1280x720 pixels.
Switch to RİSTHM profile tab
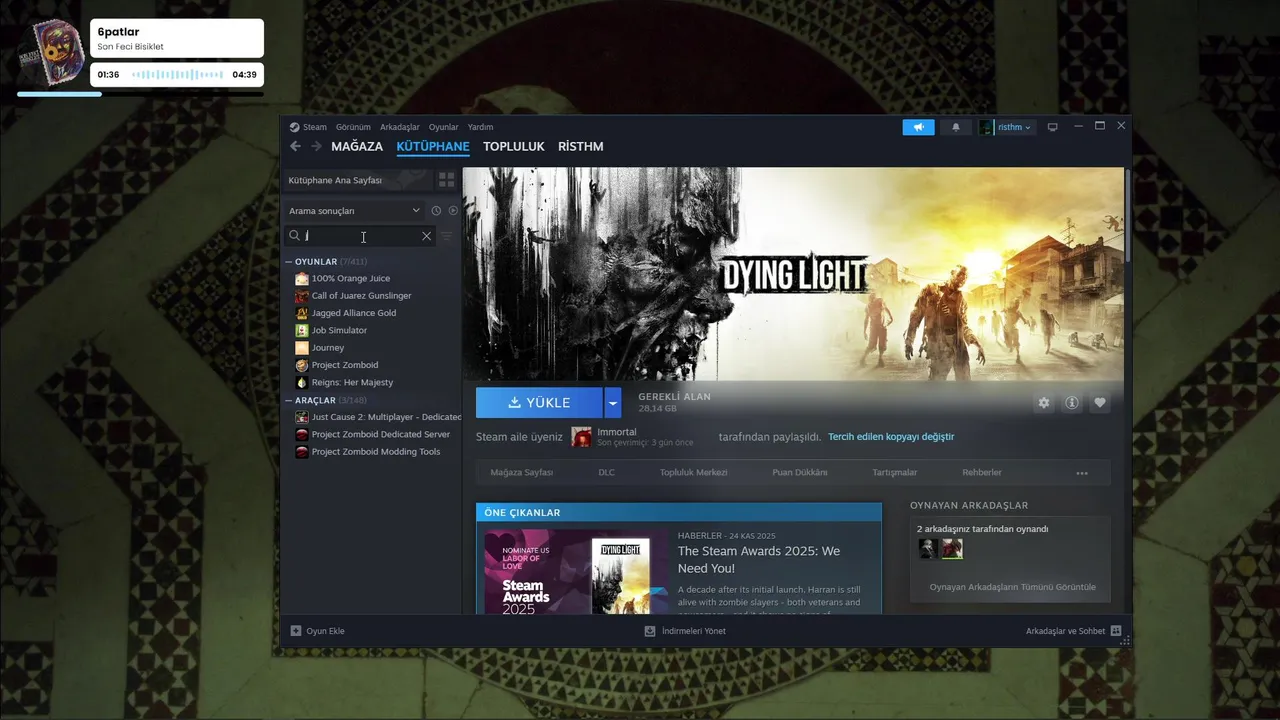coord(581,146)
